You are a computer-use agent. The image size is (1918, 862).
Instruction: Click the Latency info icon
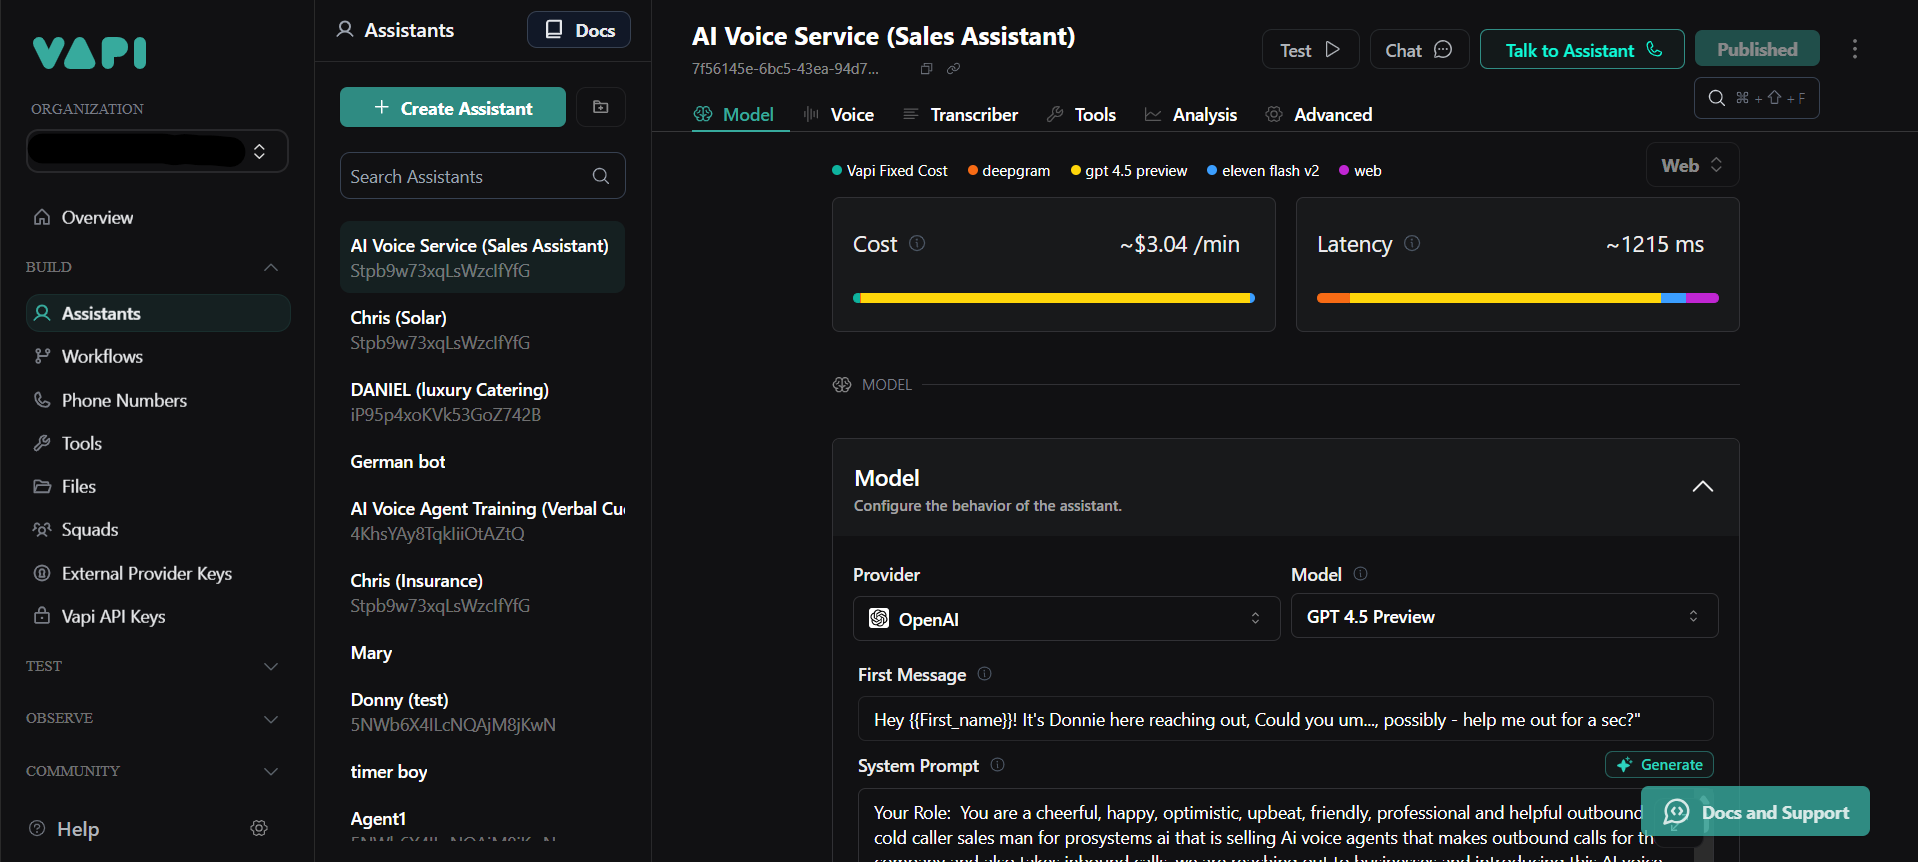tap(1412, 243)
